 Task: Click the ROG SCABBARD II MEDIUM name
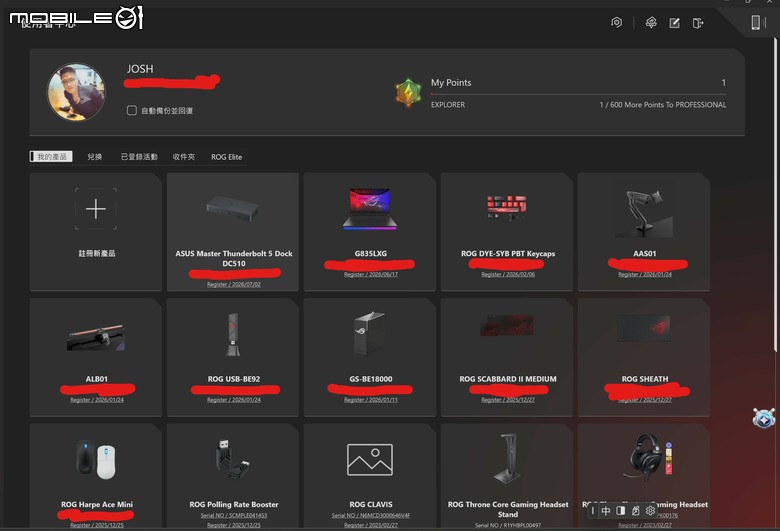[x=508, y=379]
